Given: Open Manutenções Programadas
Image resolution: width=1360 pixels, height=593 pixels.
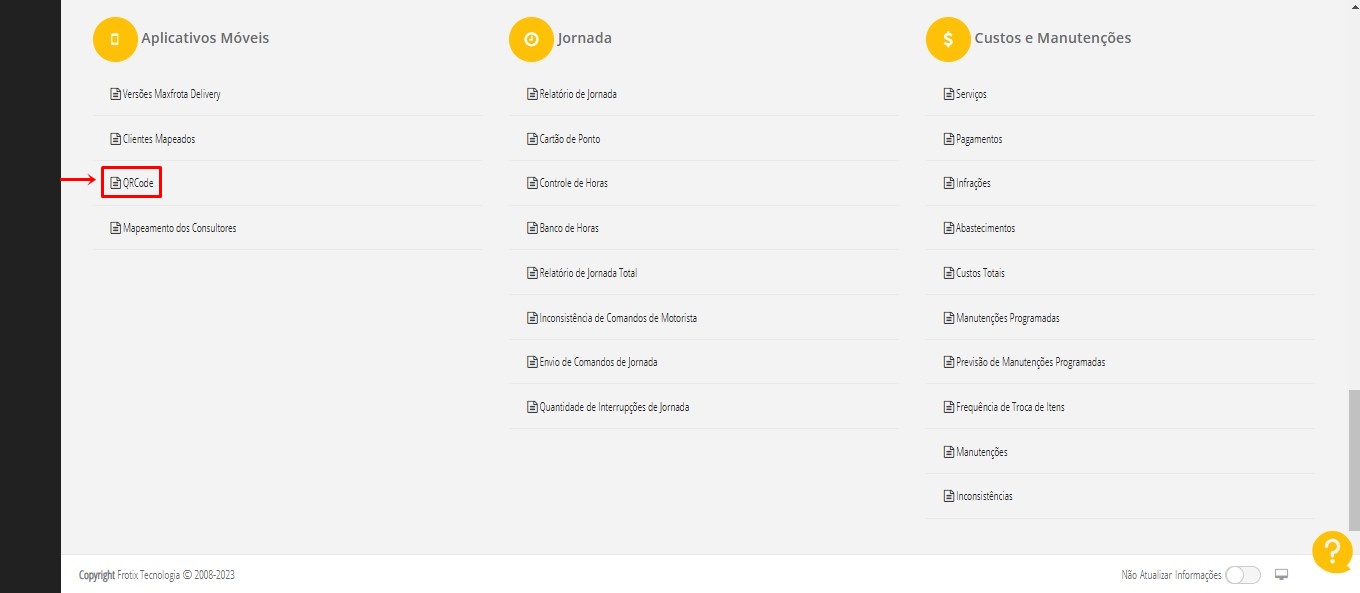Looking at the screenshot, I should pos(1007,318).
